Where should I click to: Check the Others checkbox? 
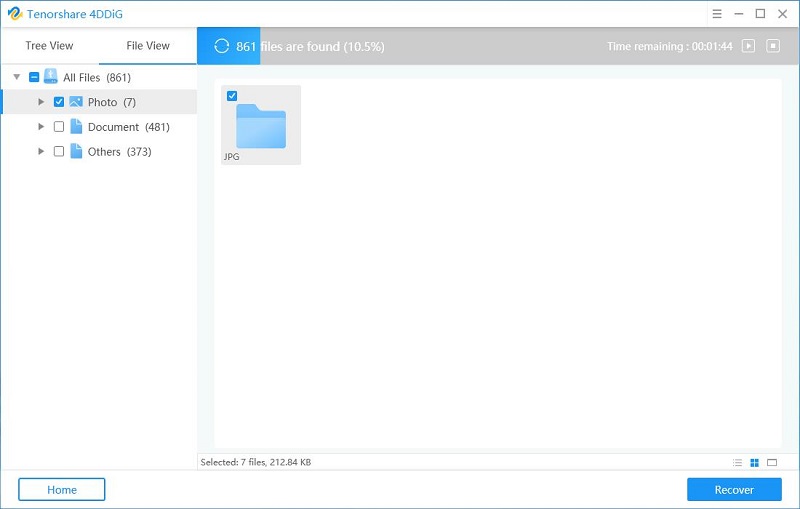tap(59, 151)
